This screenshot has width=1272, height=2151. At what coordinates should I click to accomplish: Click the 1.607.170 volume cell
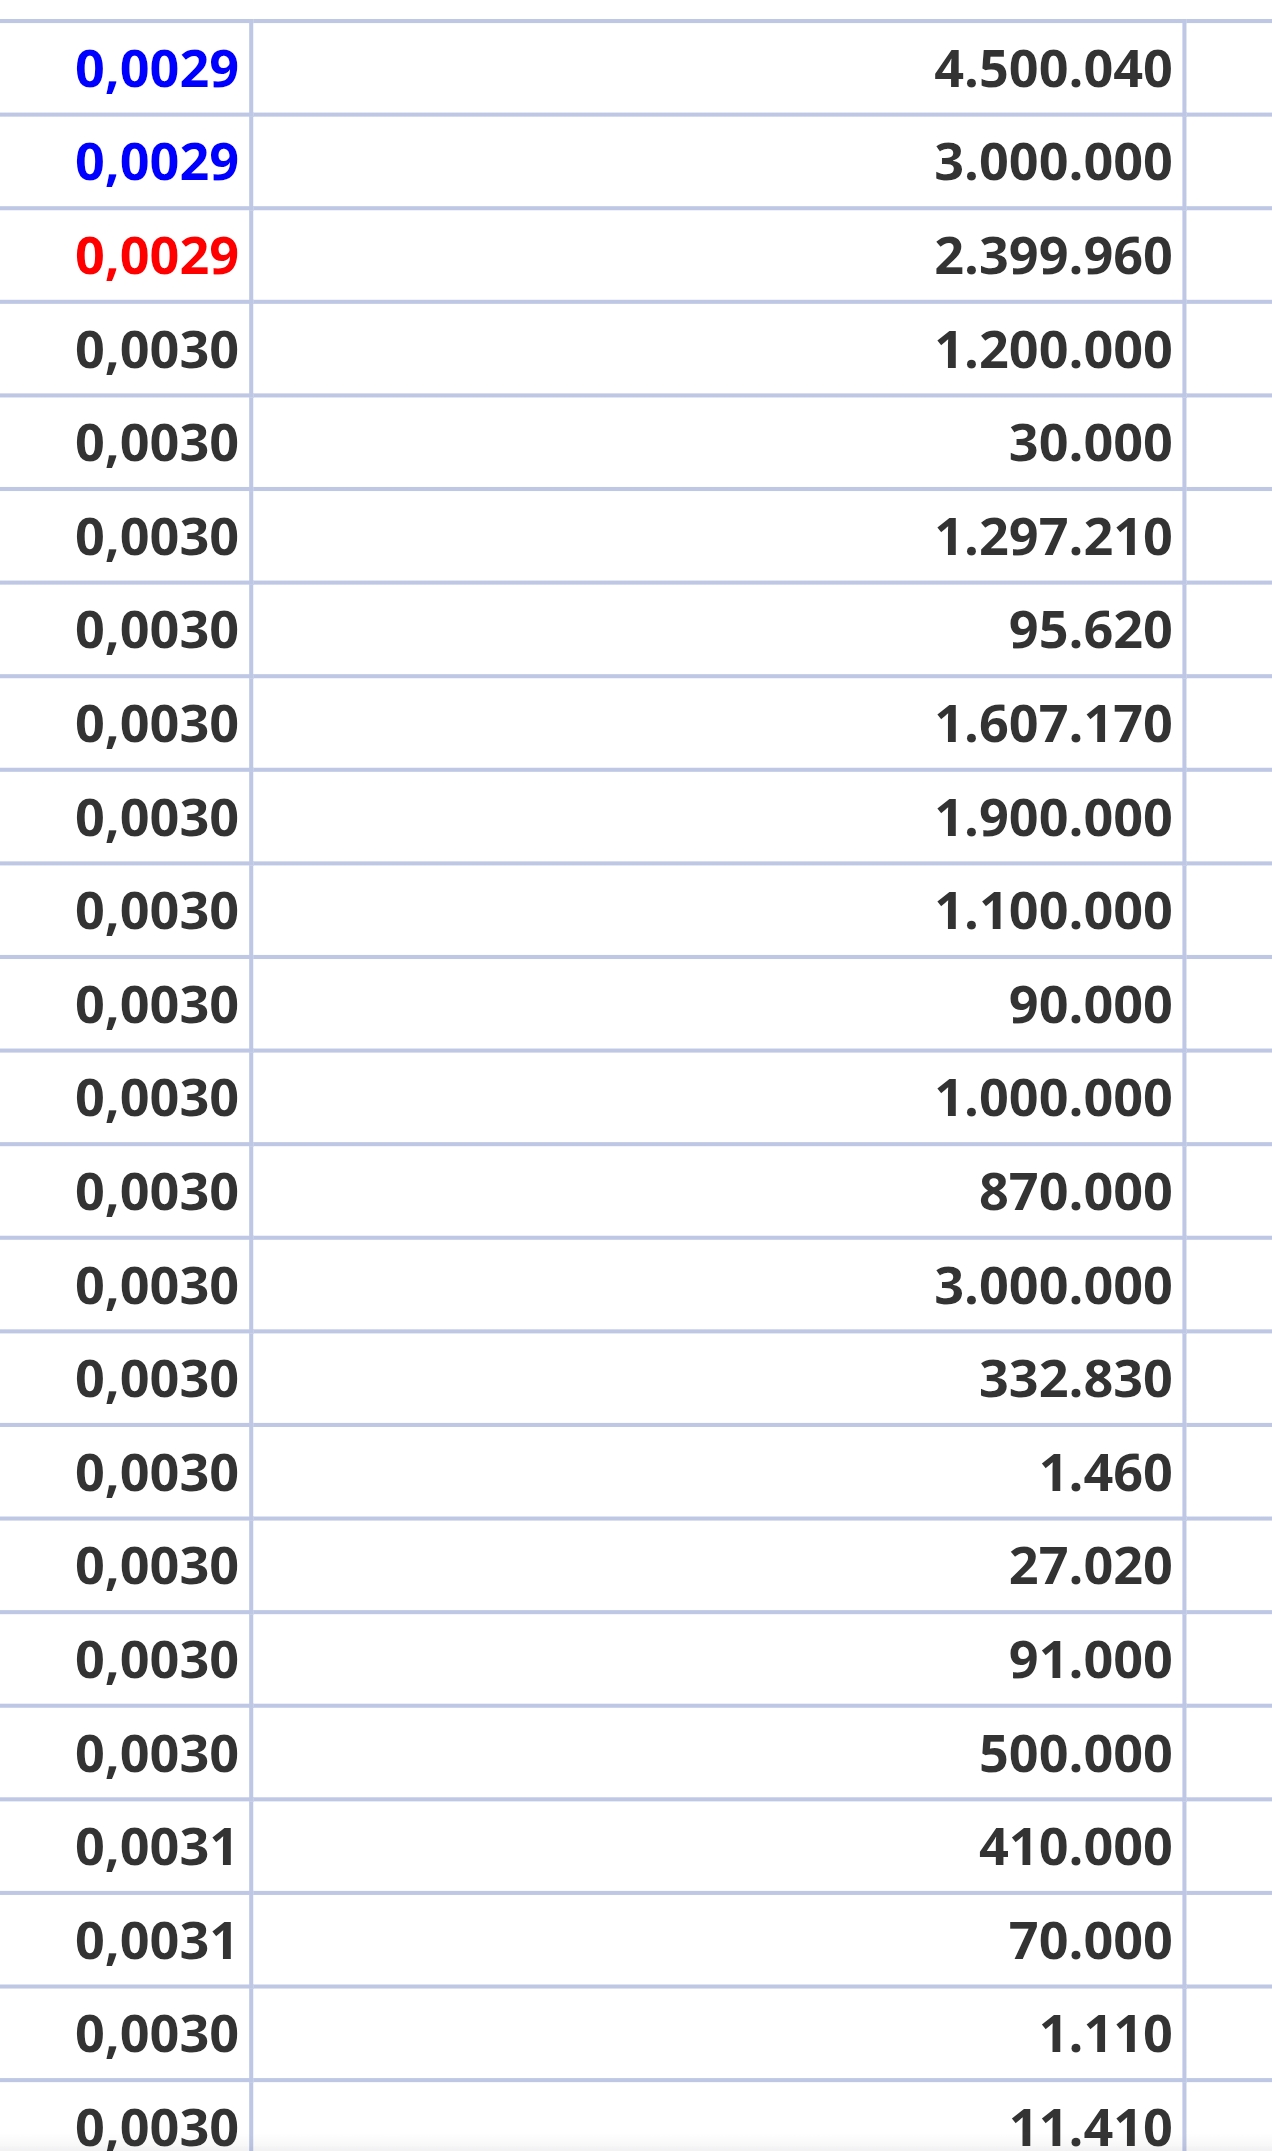coord(717,724)
